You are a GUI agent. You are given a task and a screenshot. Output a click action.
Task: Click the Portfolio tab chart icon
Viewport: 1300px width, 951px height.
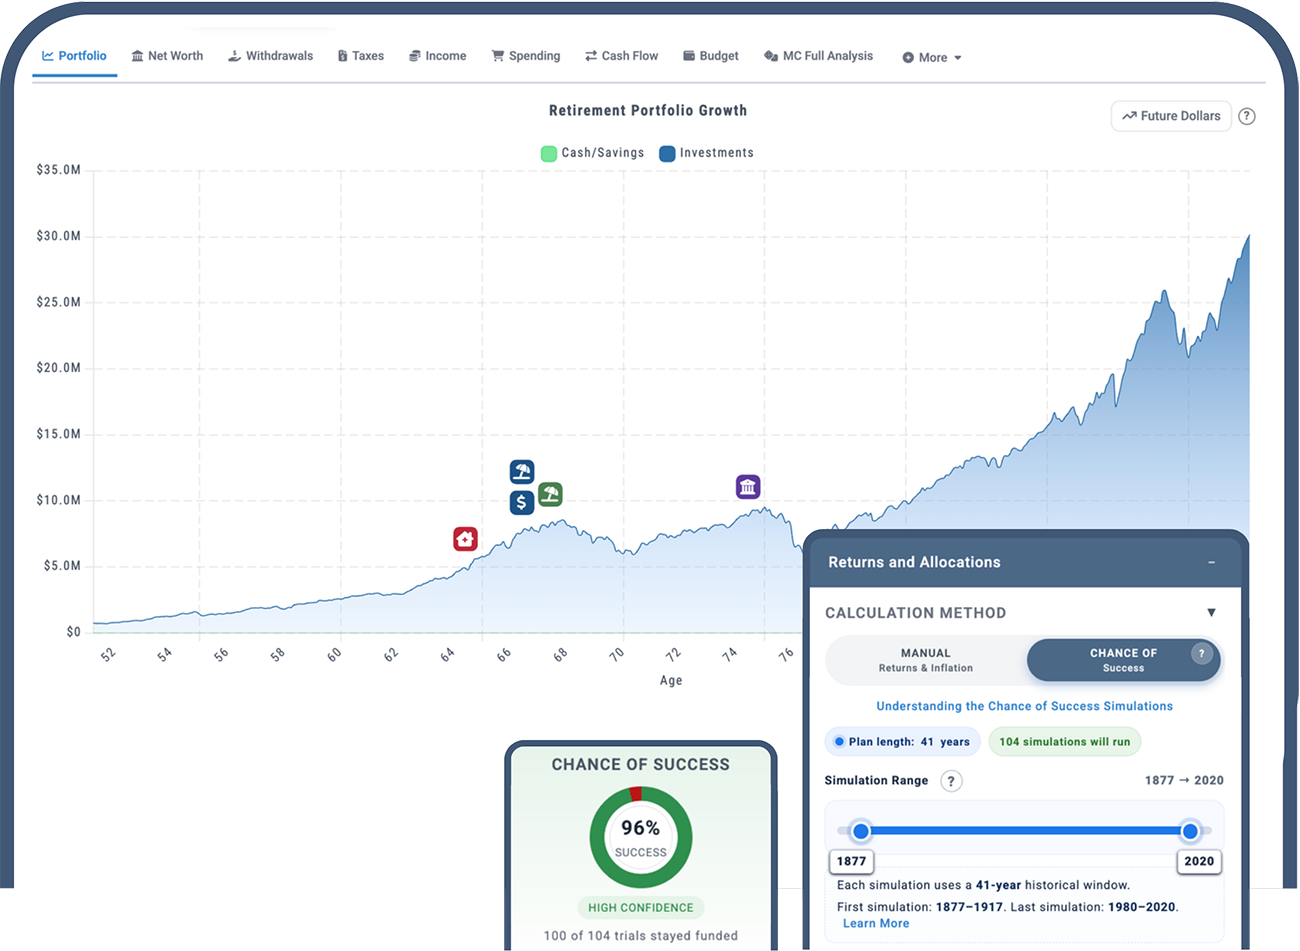[47, 56]
